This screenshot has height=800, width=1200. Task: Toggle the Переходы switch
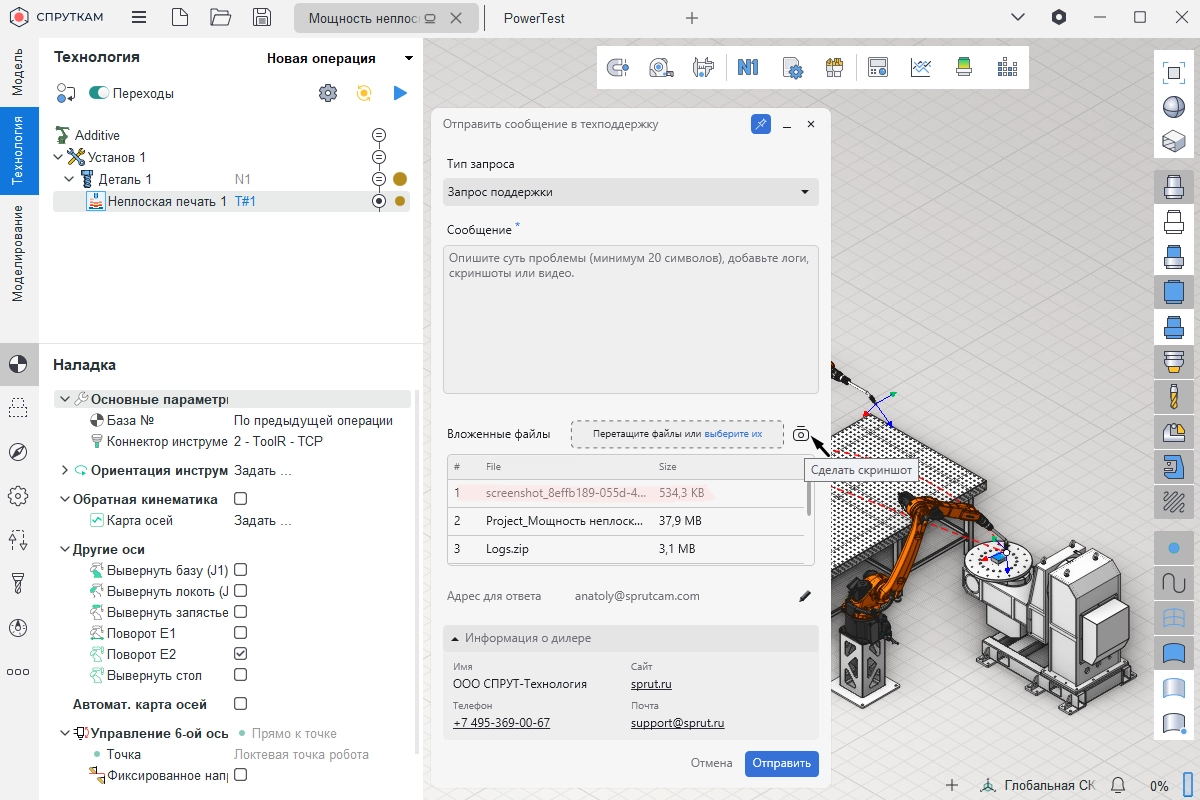(x=99, y=93)
